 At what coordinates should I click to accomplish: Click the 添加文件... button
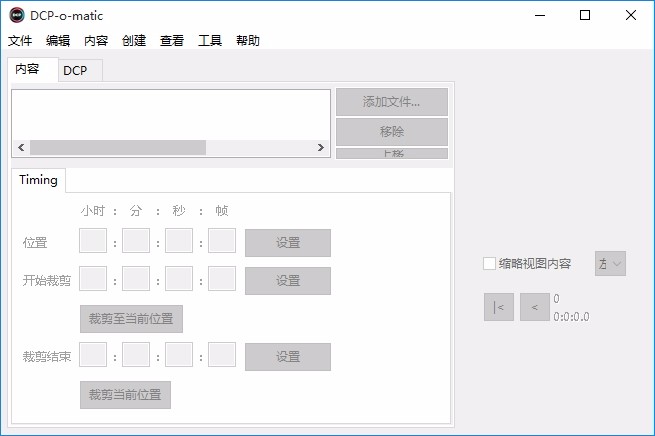392,101
